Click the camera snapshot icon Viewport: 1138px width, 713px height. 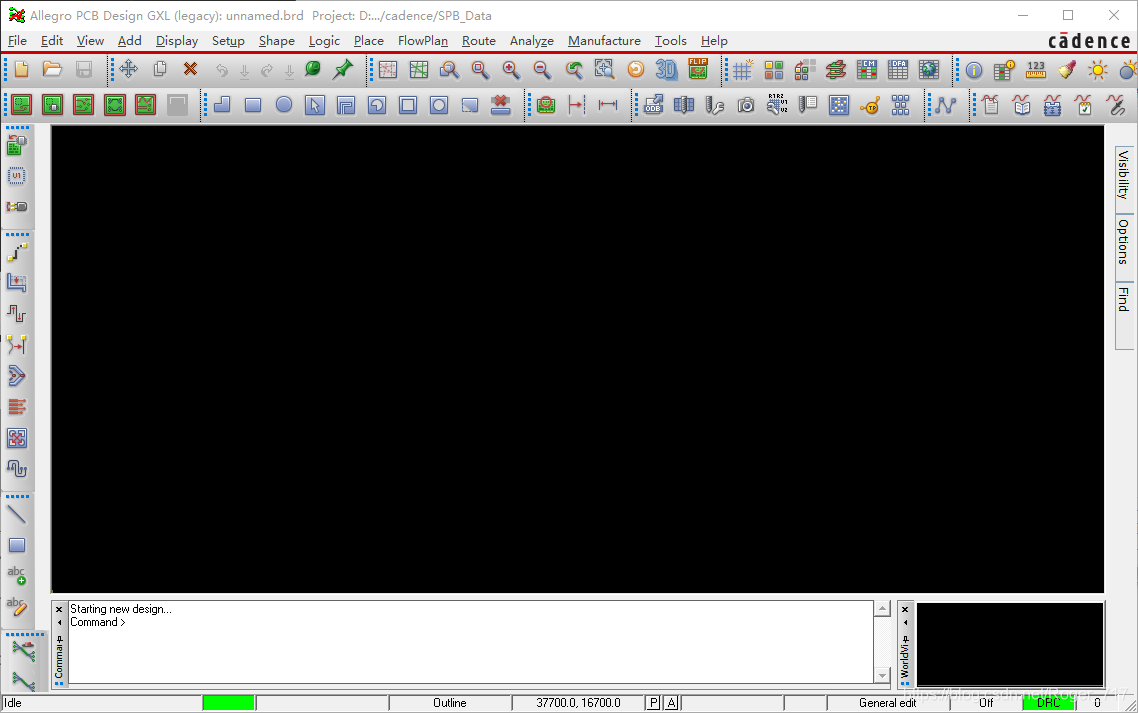click(746, 105)
